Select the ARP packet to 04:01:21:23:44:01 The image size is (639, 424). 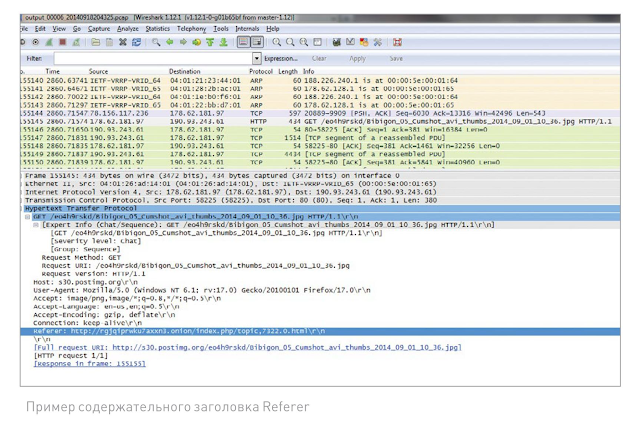[x=320, y=81]
